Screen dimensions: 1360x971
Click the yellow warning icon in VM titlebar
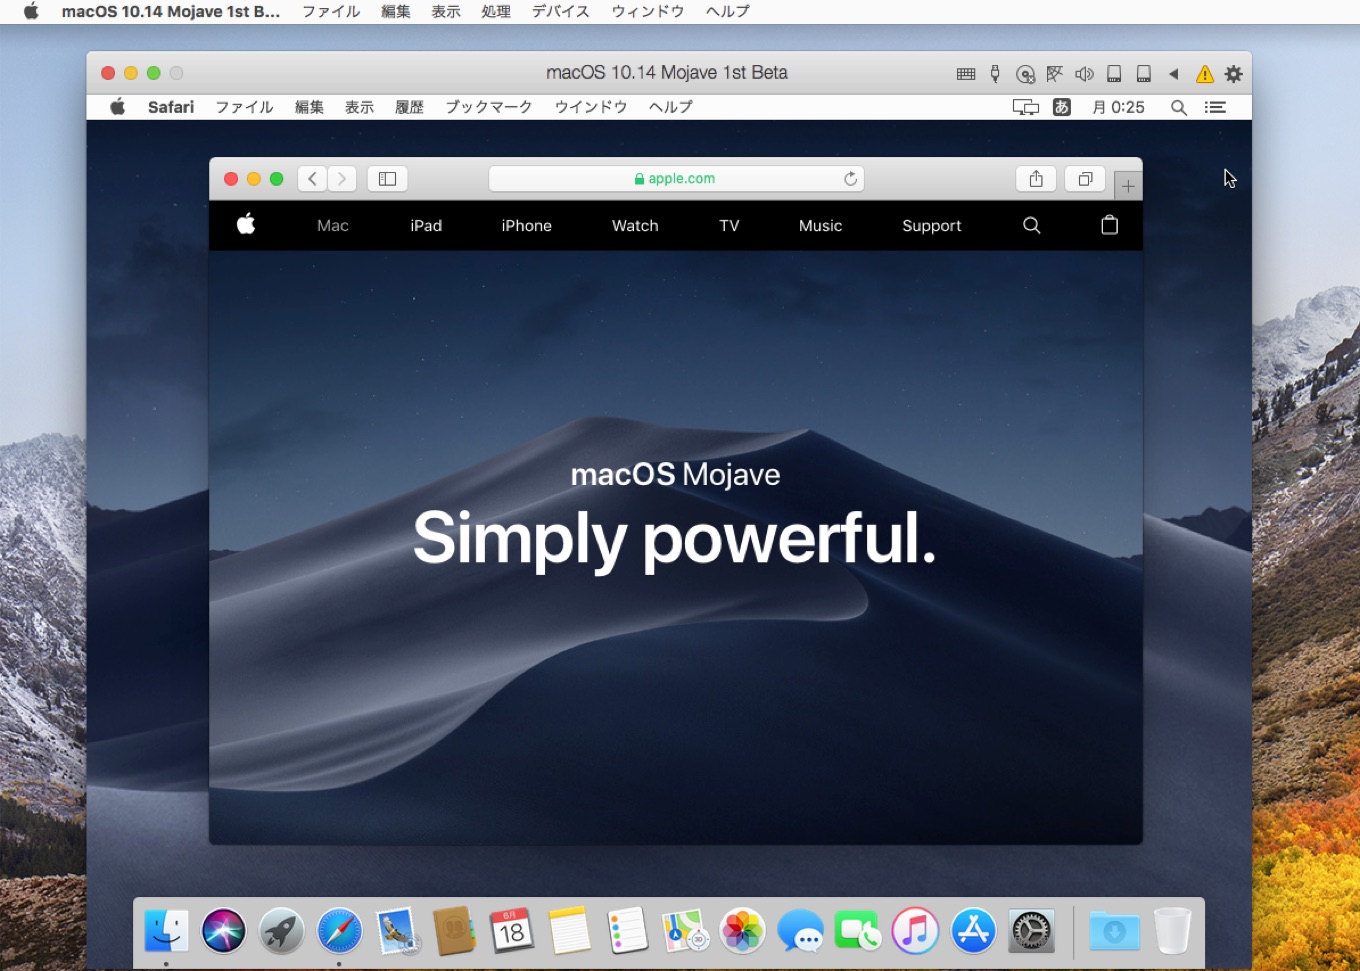[x=1205, y=74]
